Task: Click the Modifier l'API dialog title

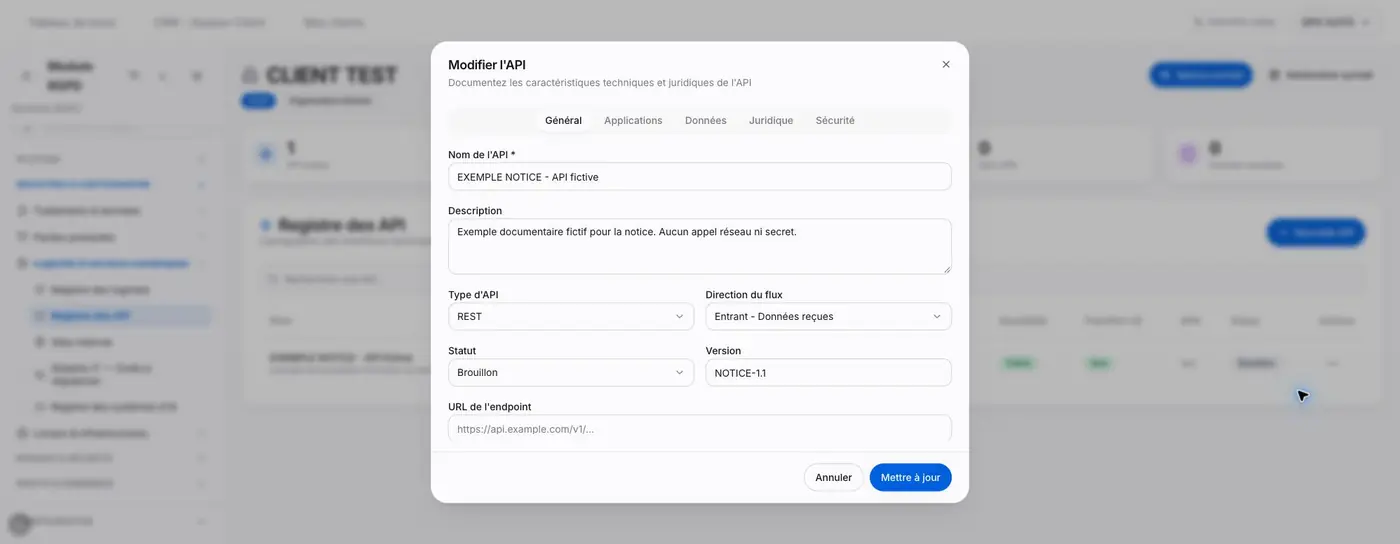Action: coord(487,65)
